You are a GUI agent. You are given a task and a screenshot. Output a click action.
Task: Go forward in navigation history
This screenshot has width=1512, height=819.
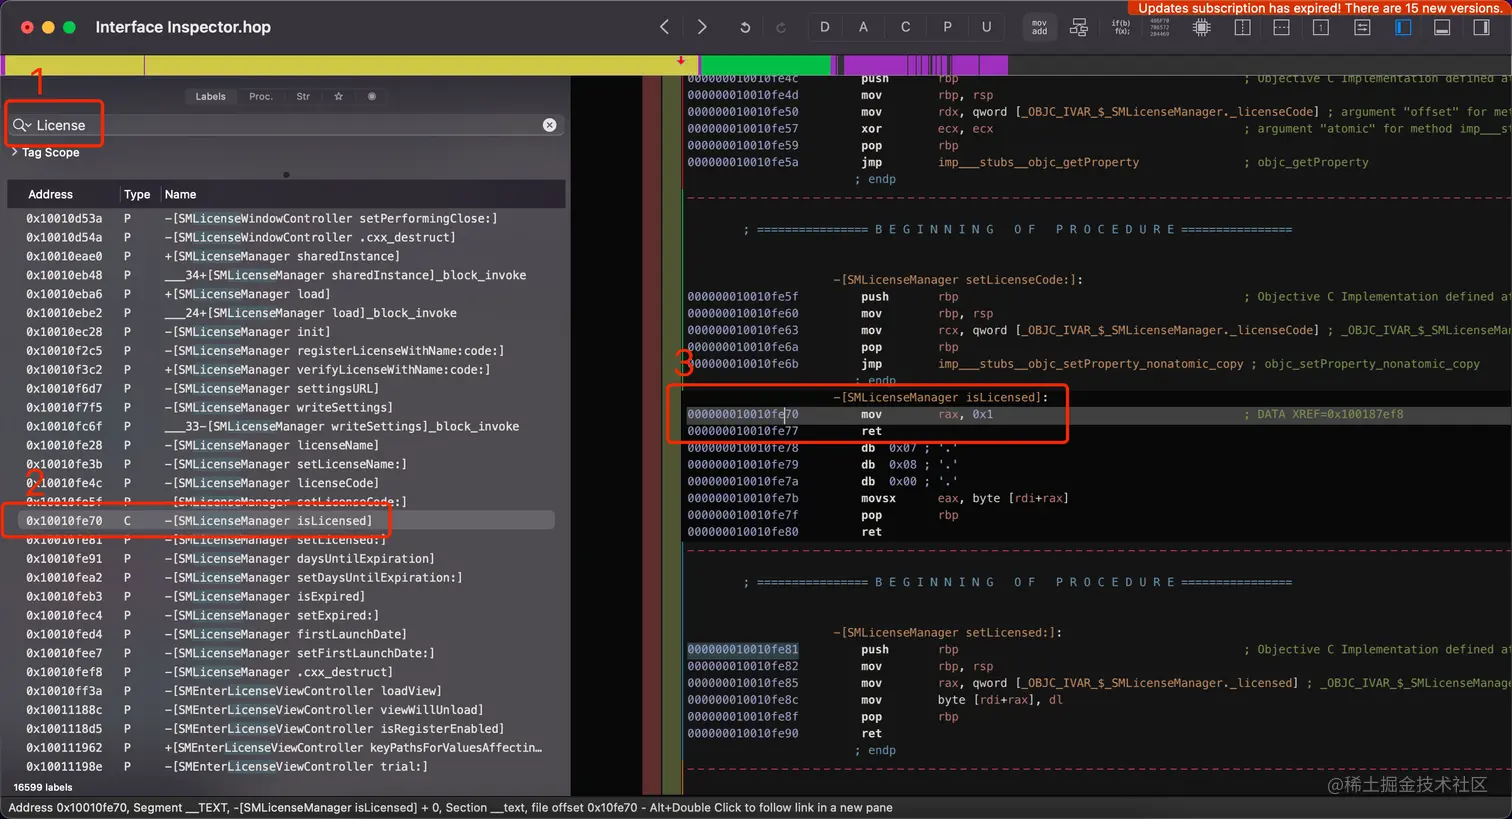[702, 27]
